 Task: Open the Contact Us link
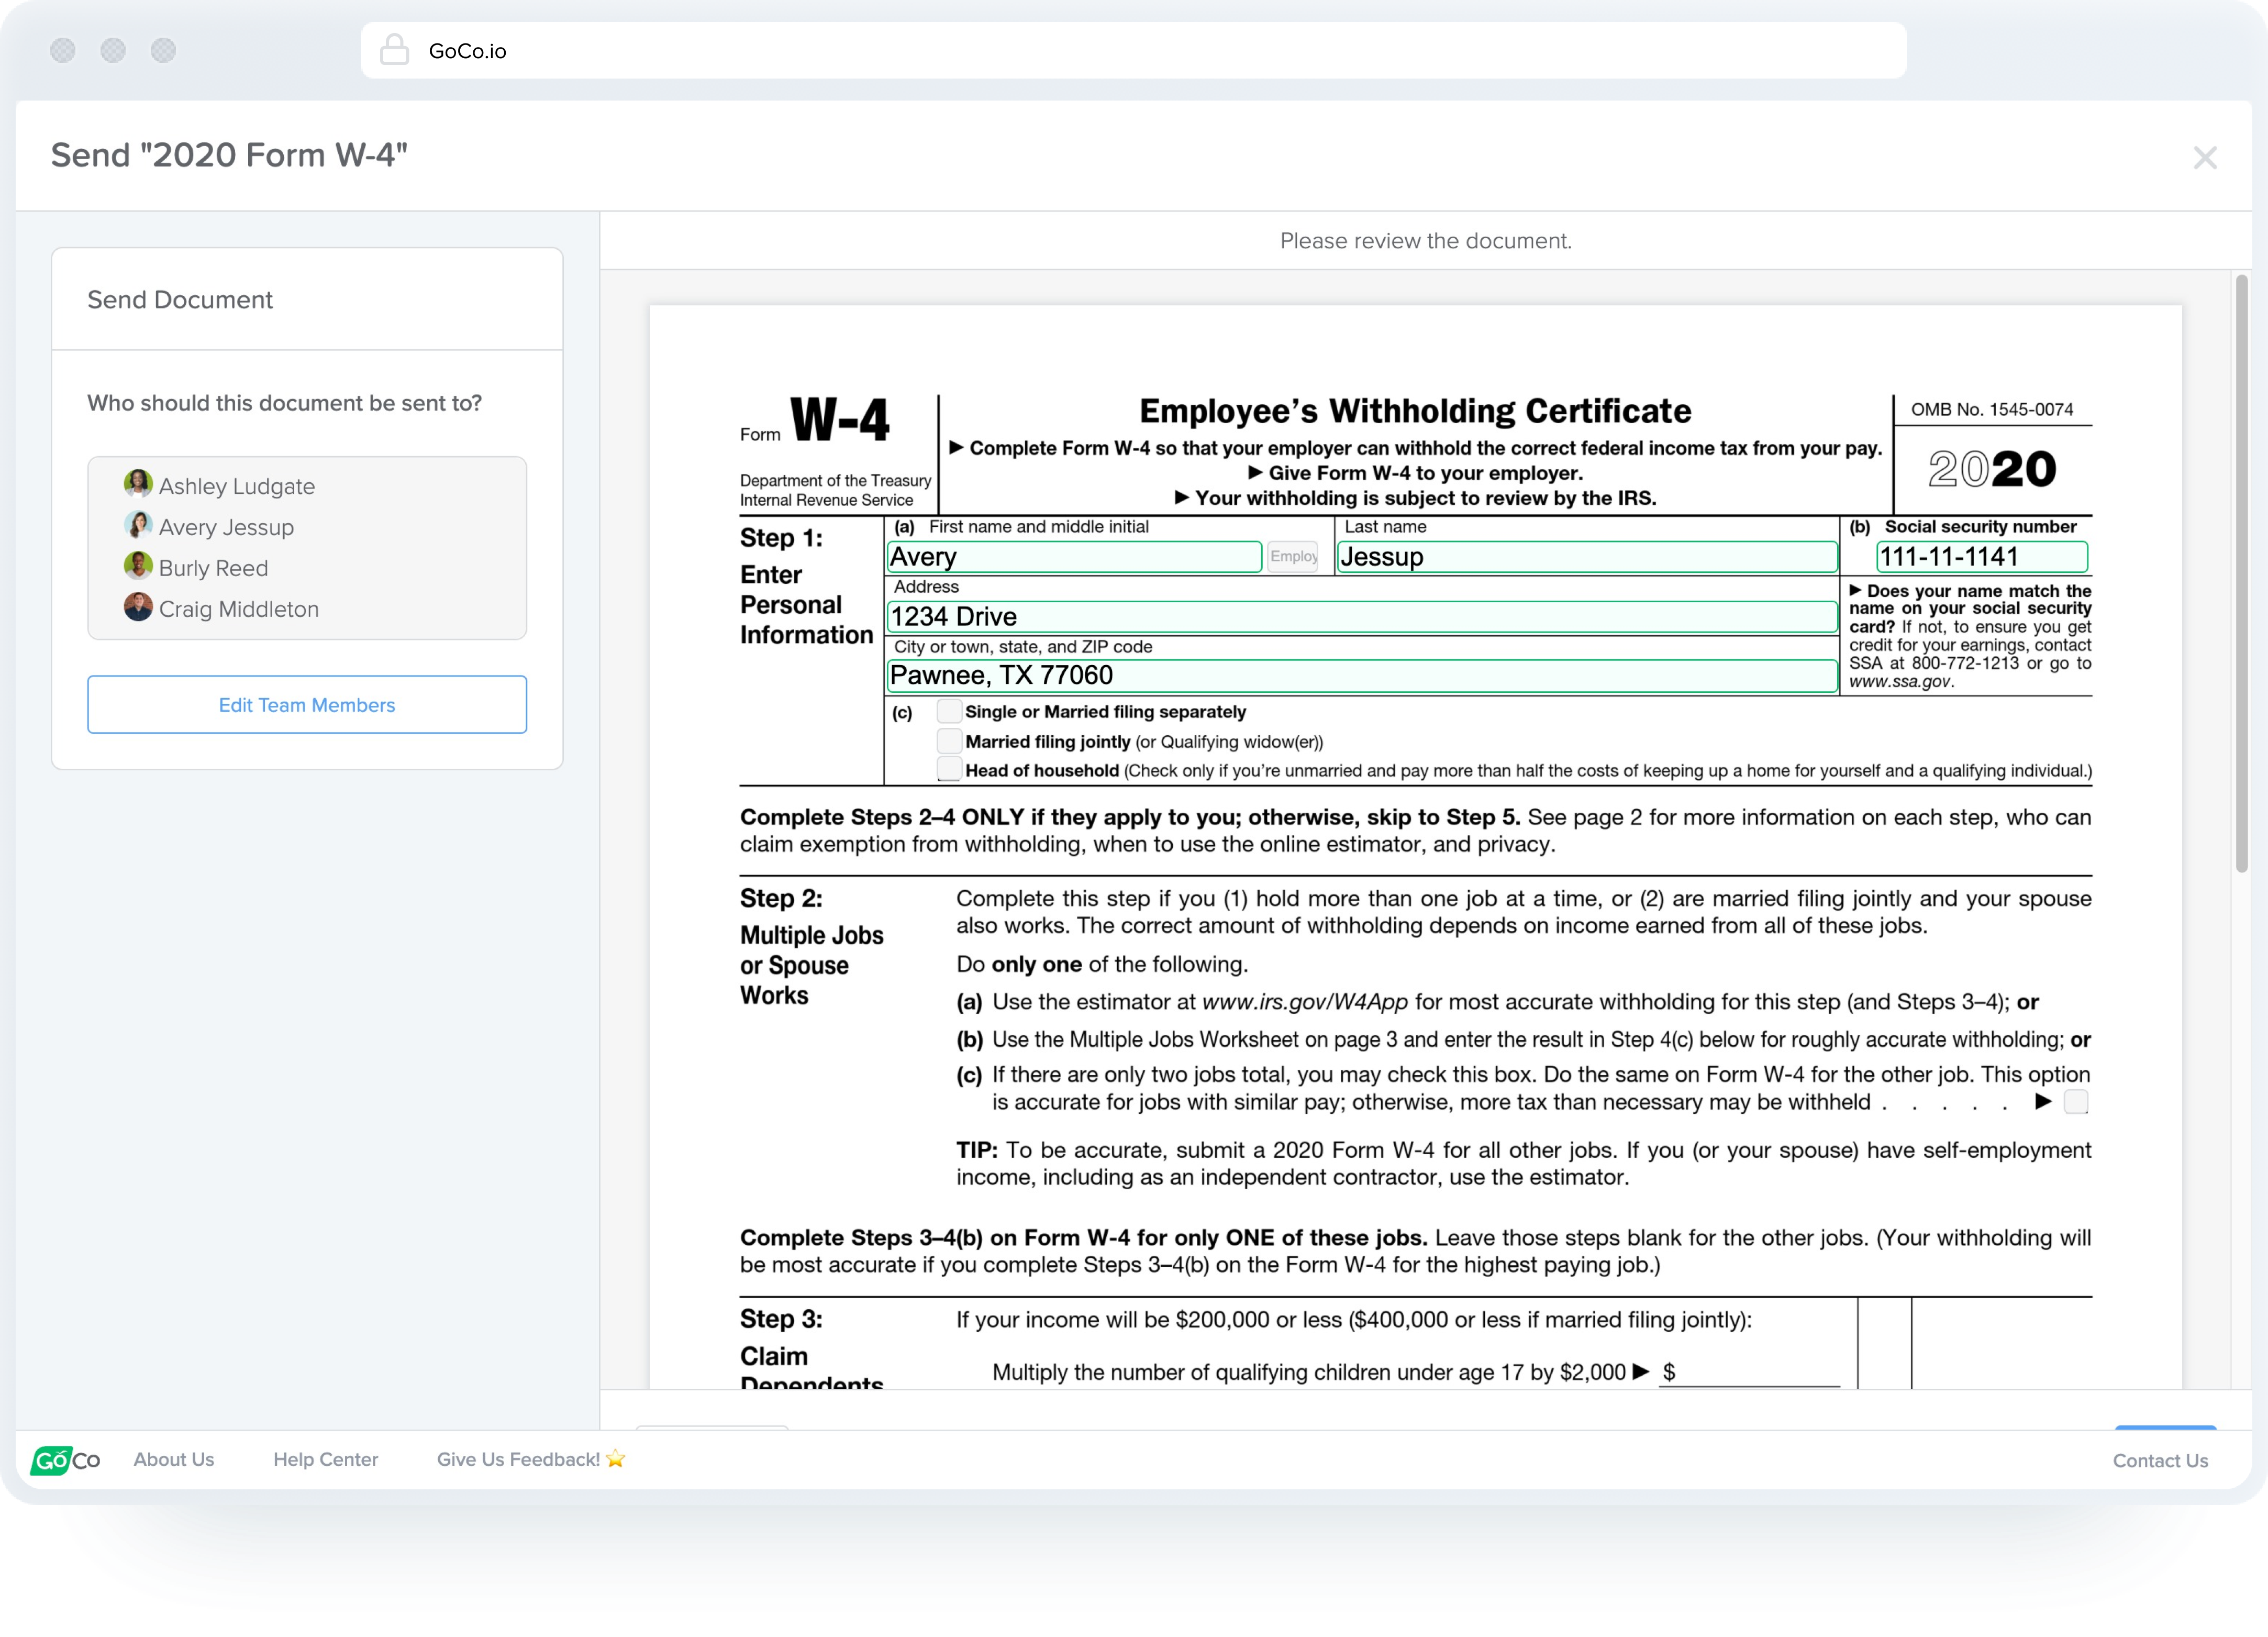coord(2160,1461)
